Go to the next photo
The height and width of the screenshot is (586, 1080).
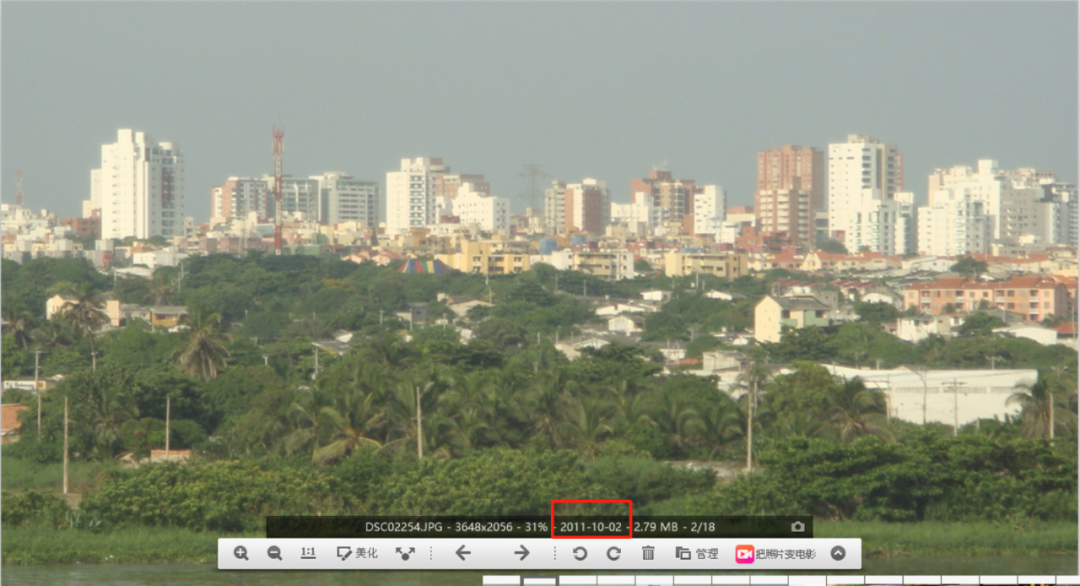pyautogui.click(x=522, y=553)
